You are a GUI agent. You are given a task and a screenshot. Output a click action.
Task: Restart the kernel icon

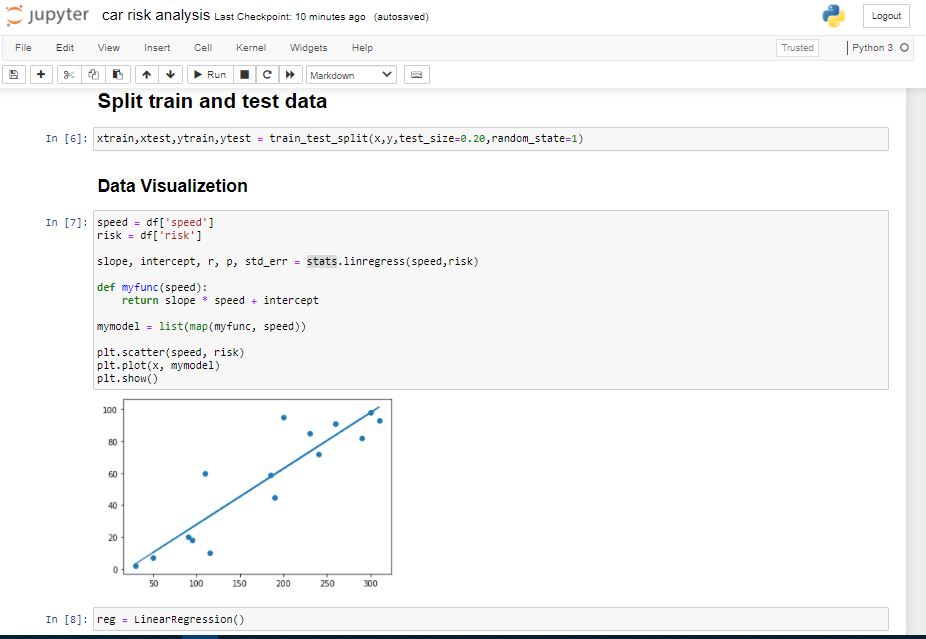(267, 74)
